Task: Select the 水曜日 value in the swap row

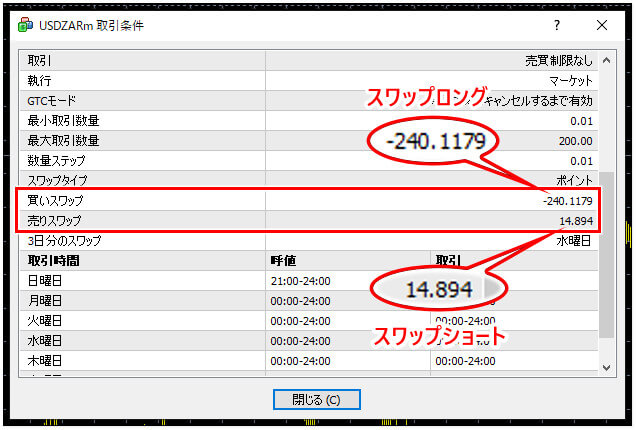Action: pos(574,241)
